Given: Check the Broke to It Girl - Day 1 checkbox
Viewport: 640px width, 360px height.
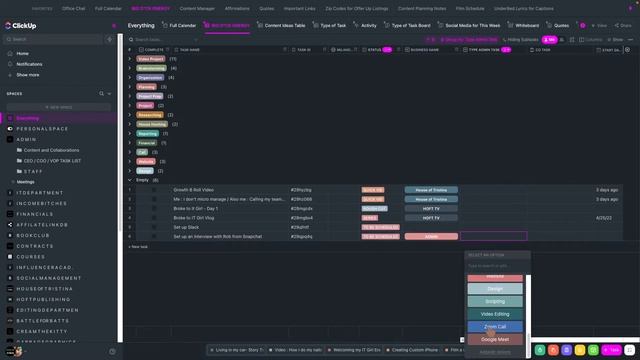Looking at the screenshot, I should [x=154, y=209].
